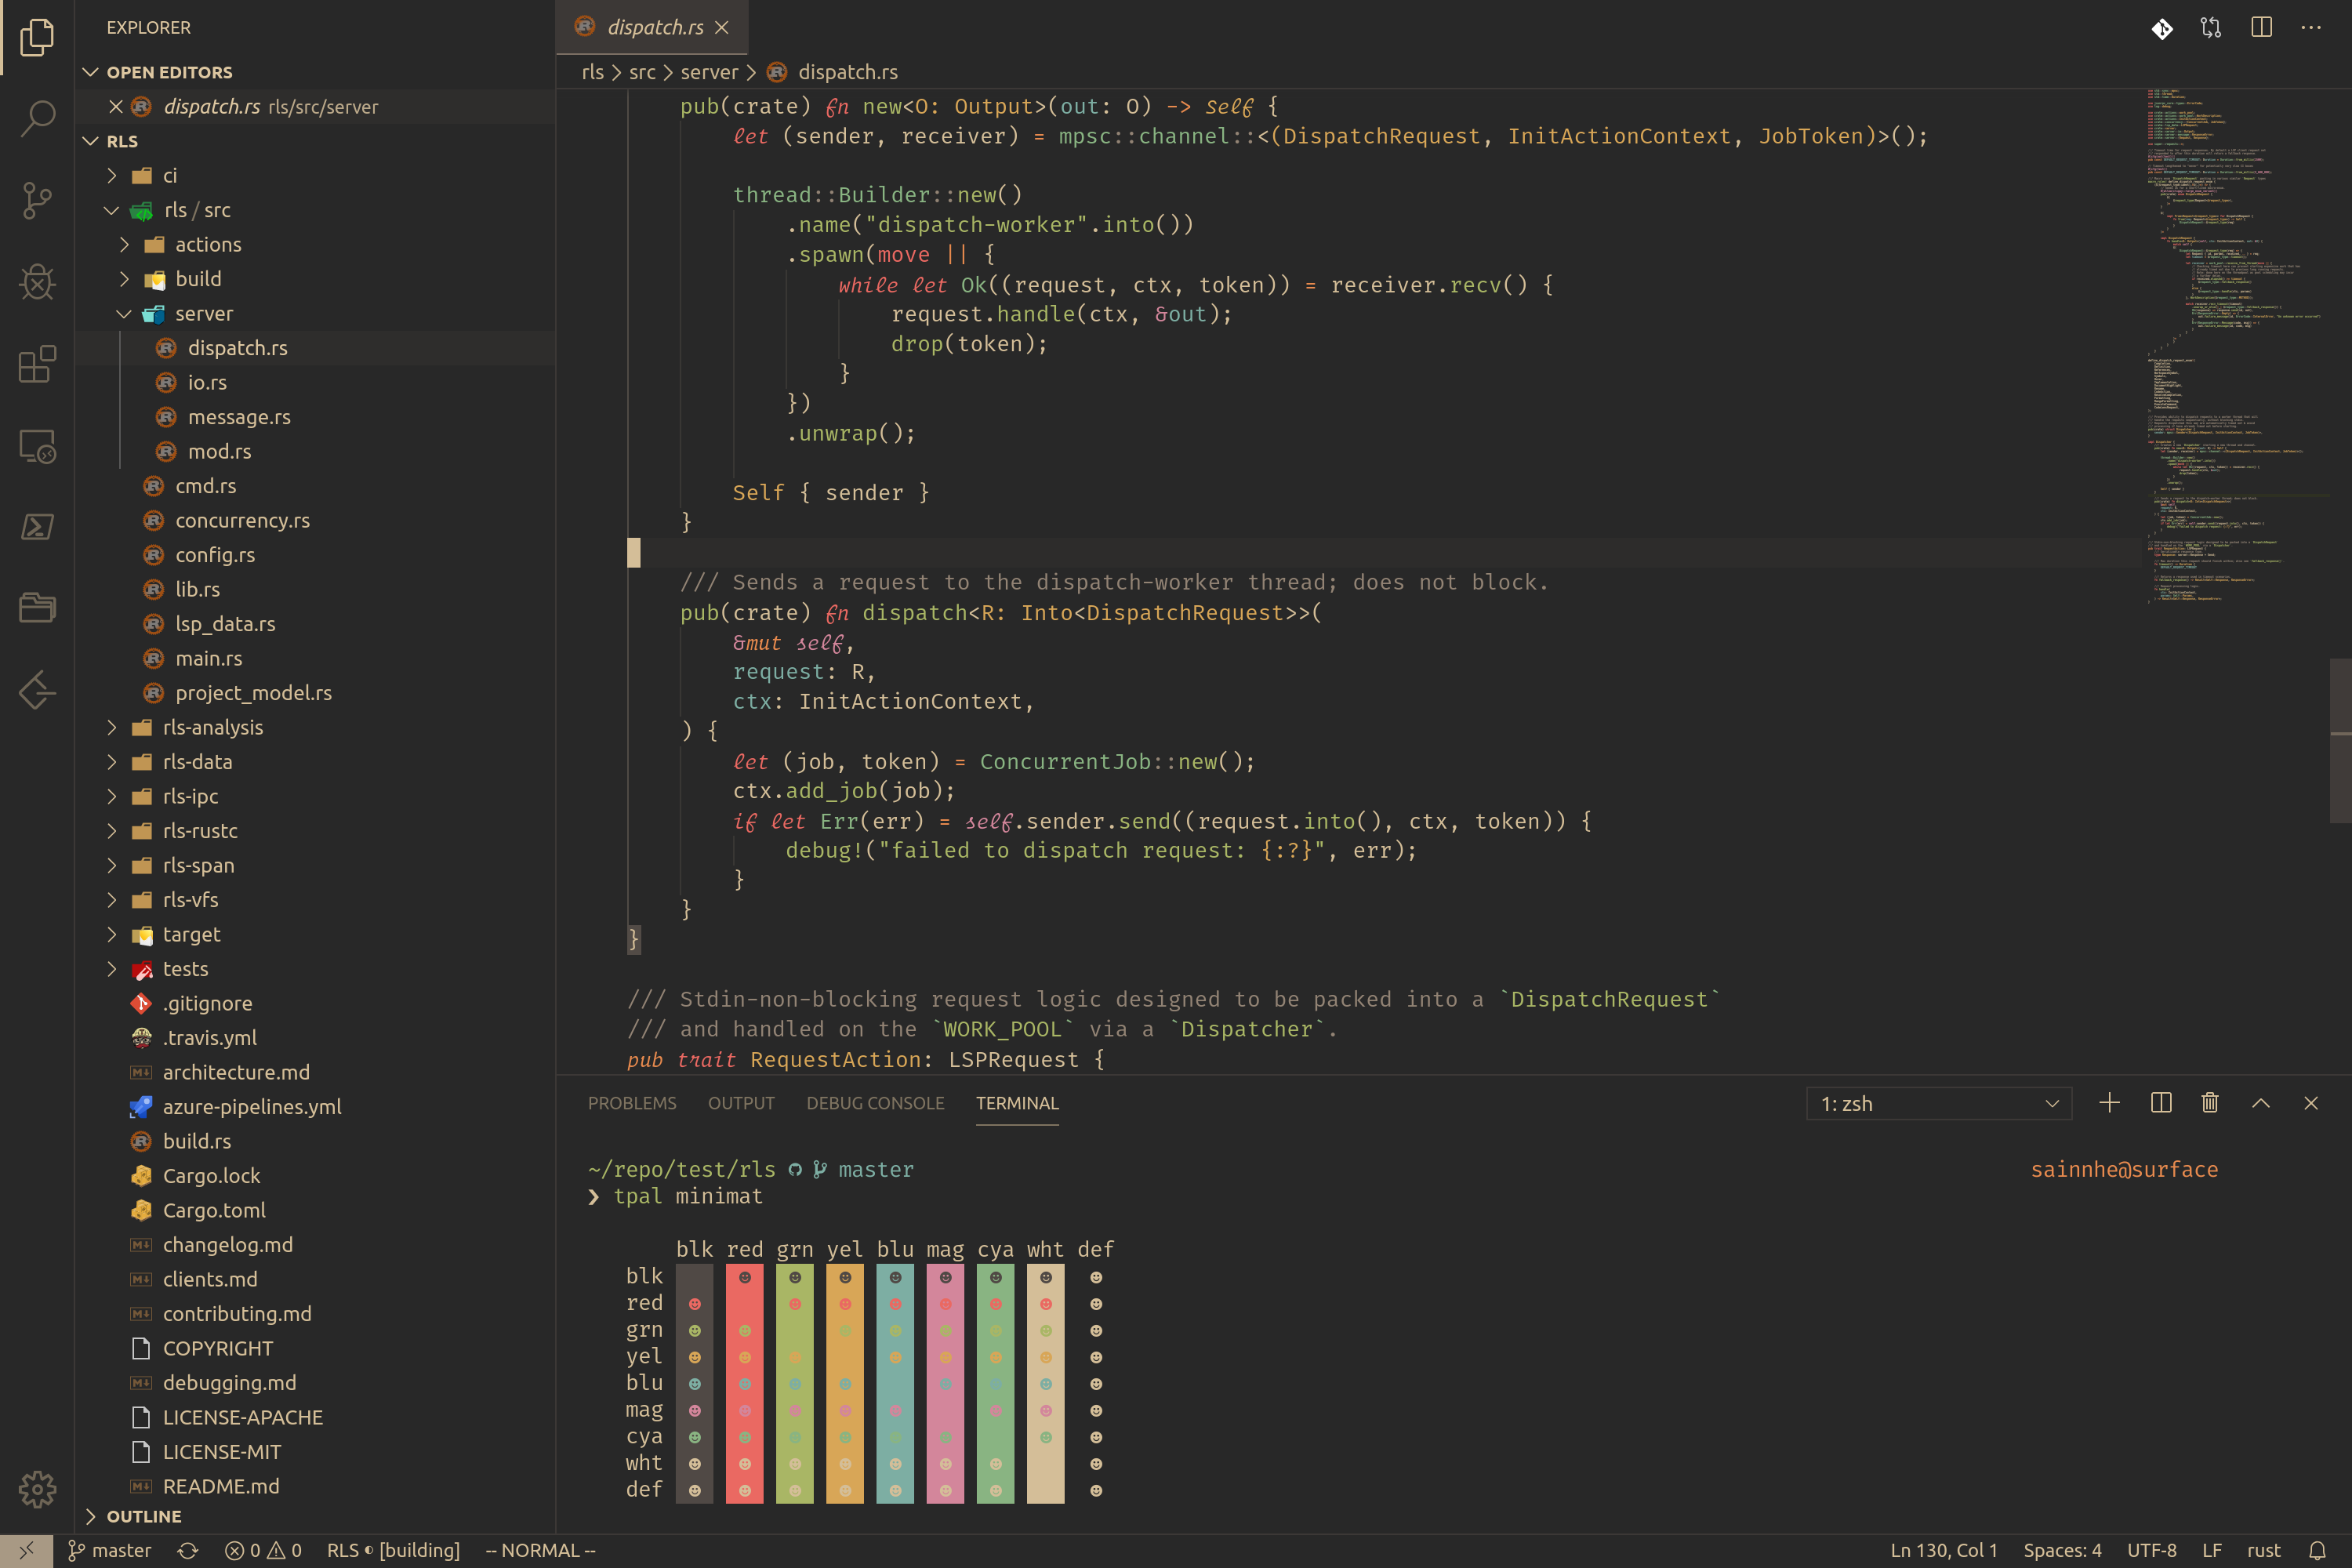
Task: Create a new terminal with plus icon
Action: pyautogui.click(x=2109, y=1103)
